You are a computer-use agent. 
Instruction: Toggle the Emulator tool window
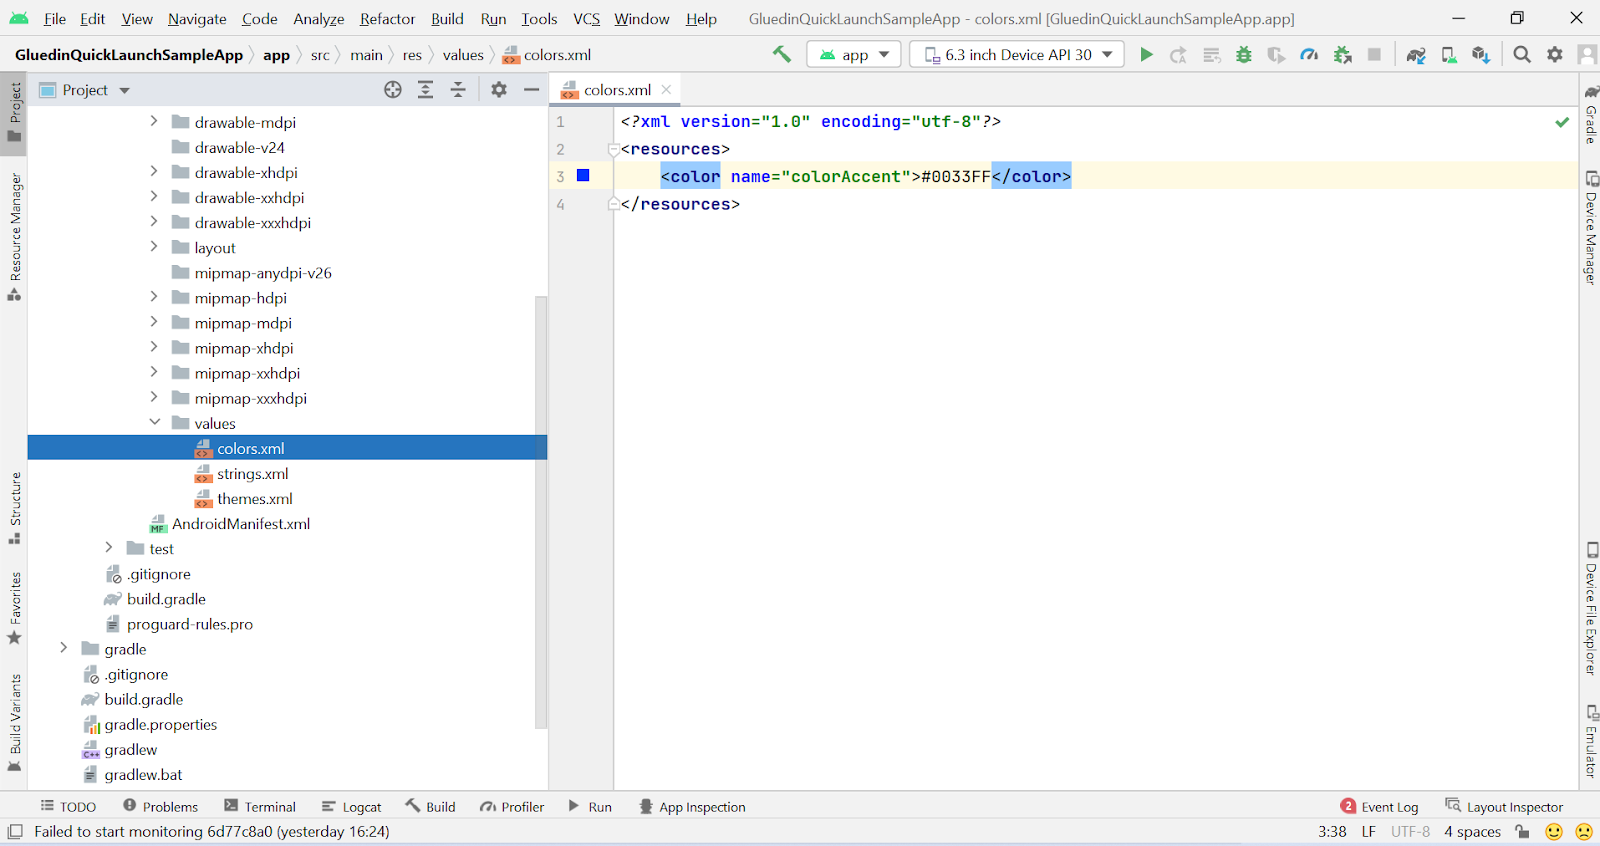1590,741
